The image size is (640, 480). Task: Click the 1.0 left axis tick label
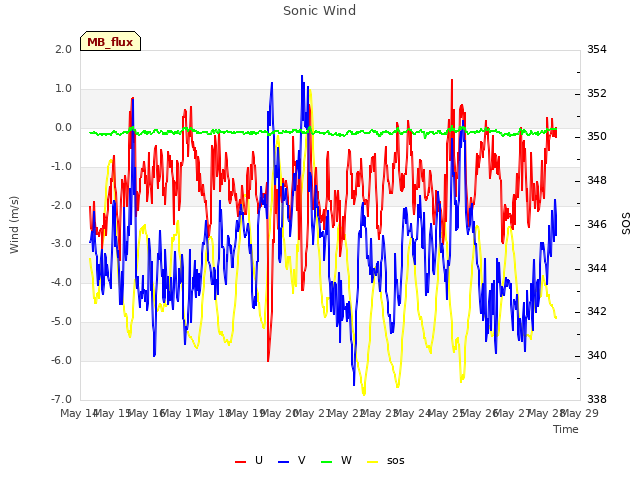click(63, 89)
